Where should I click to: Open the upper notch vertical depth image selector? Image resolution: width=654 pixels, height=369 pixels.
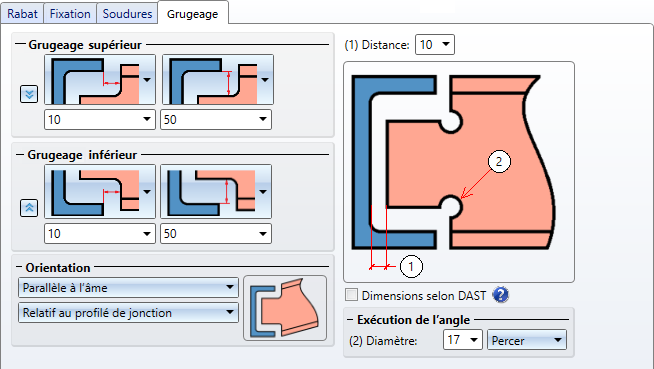point(218,80)
